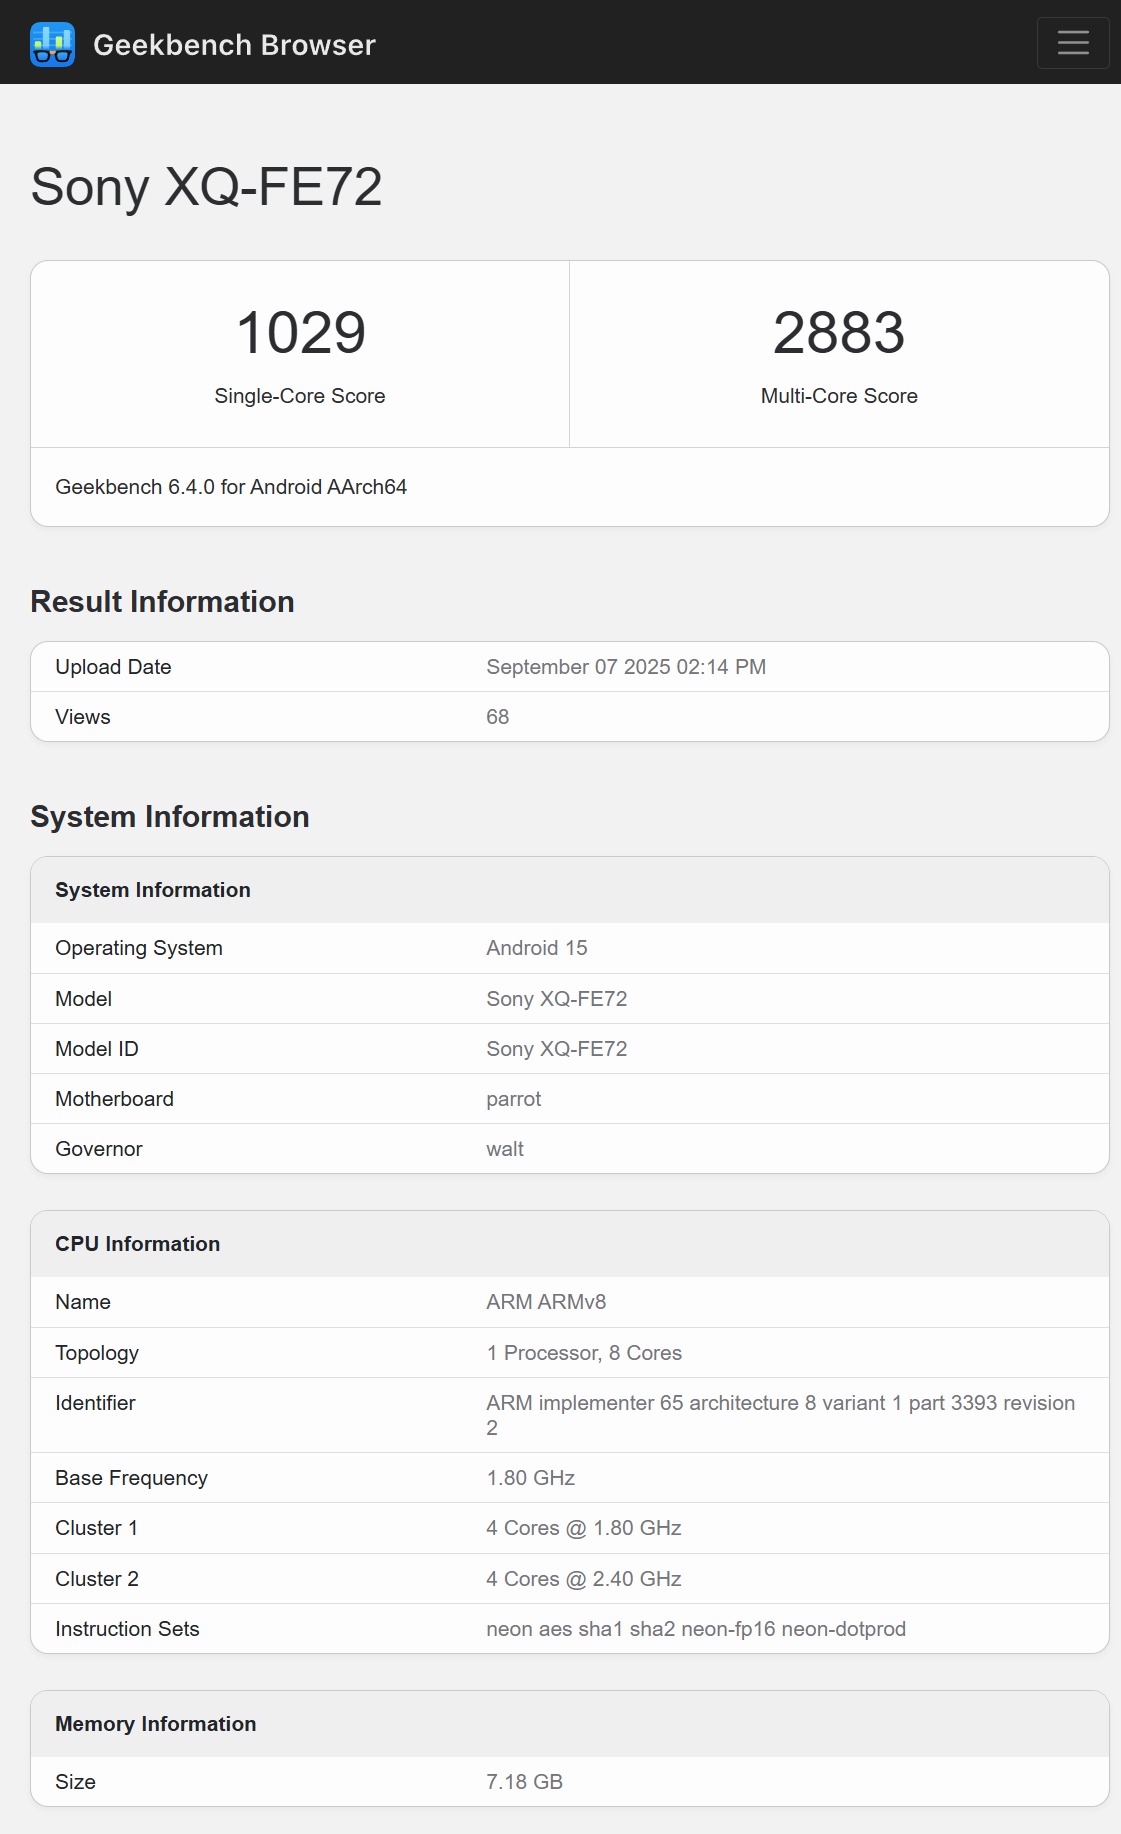Image resolution: width=1121 pixels, height=1834 pixels.
Task: Click the 7.18 GB memory size value
Action: [x=524, y=1782]
